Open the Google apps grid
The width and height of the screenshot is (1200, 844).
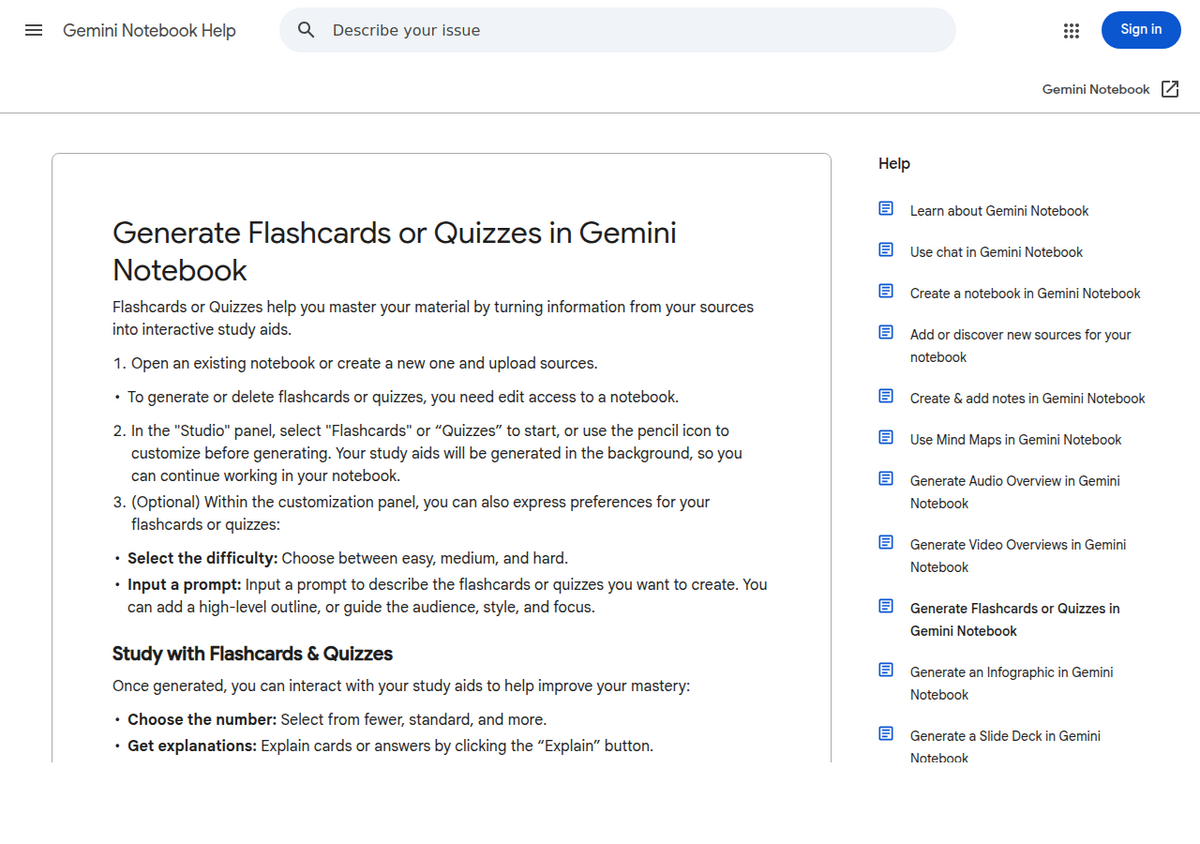1071,30
